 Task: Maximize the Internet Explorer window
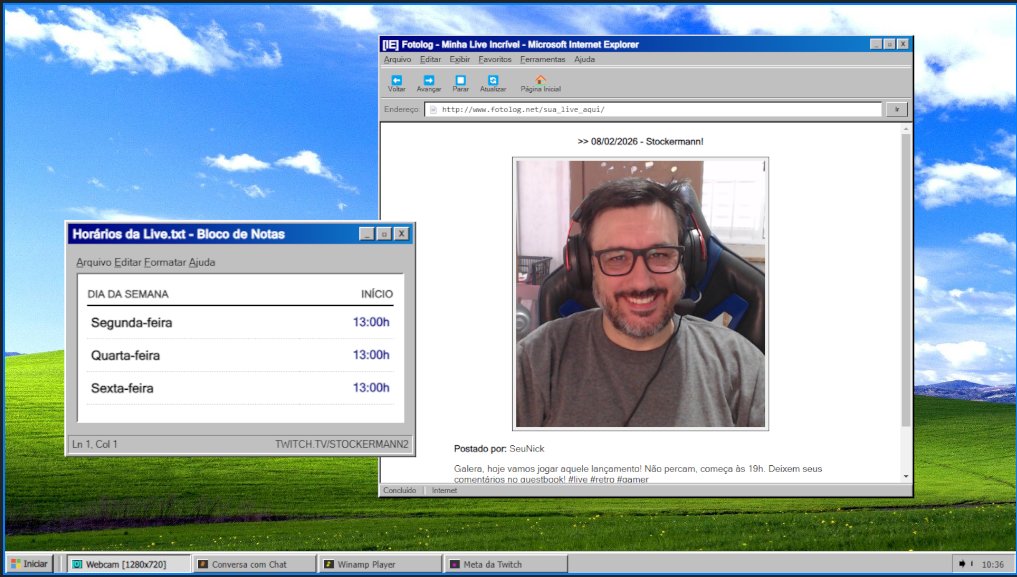point(889,44)
